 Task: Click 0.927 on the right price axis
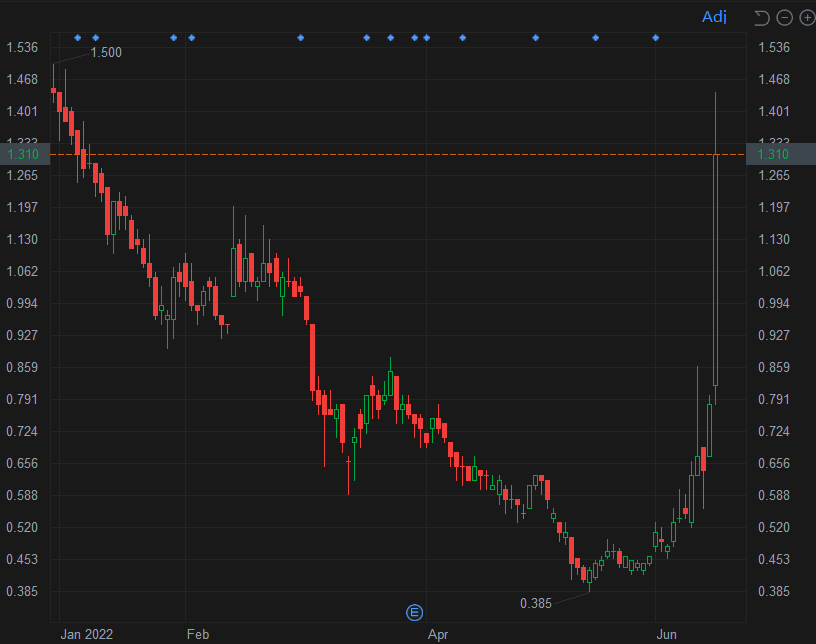pyautogui.click(x=774, y=335)
